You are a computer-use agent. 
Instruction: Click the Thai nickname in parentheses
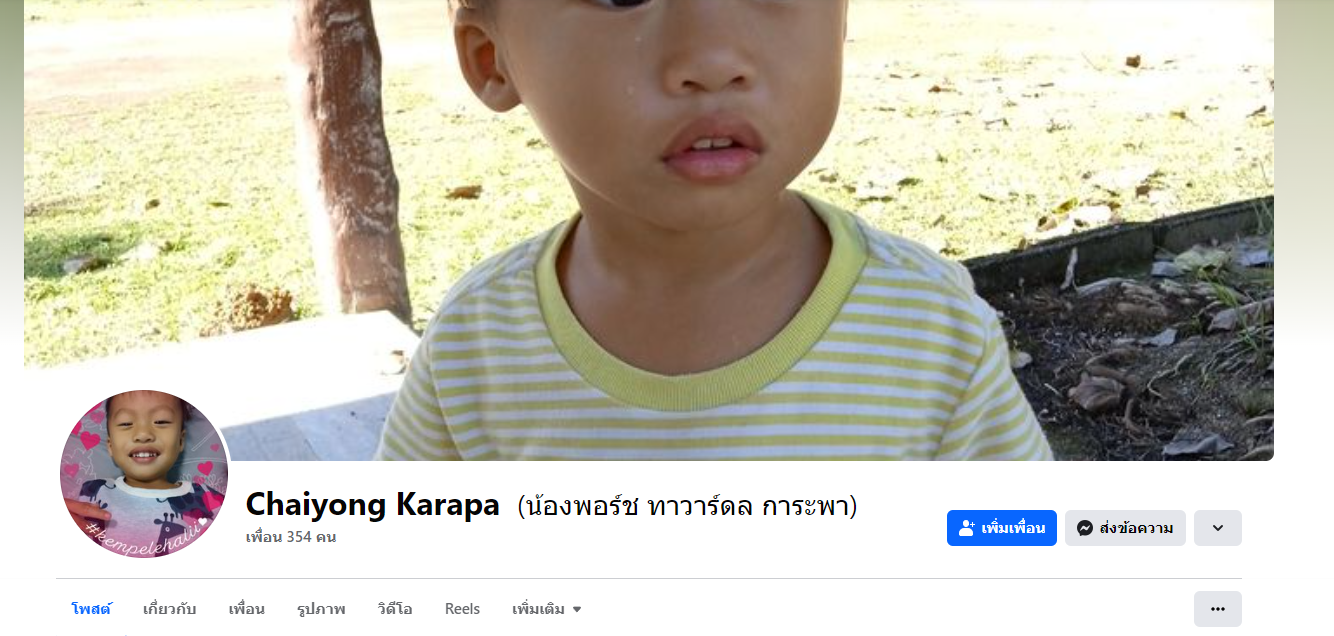coord(687,506)
